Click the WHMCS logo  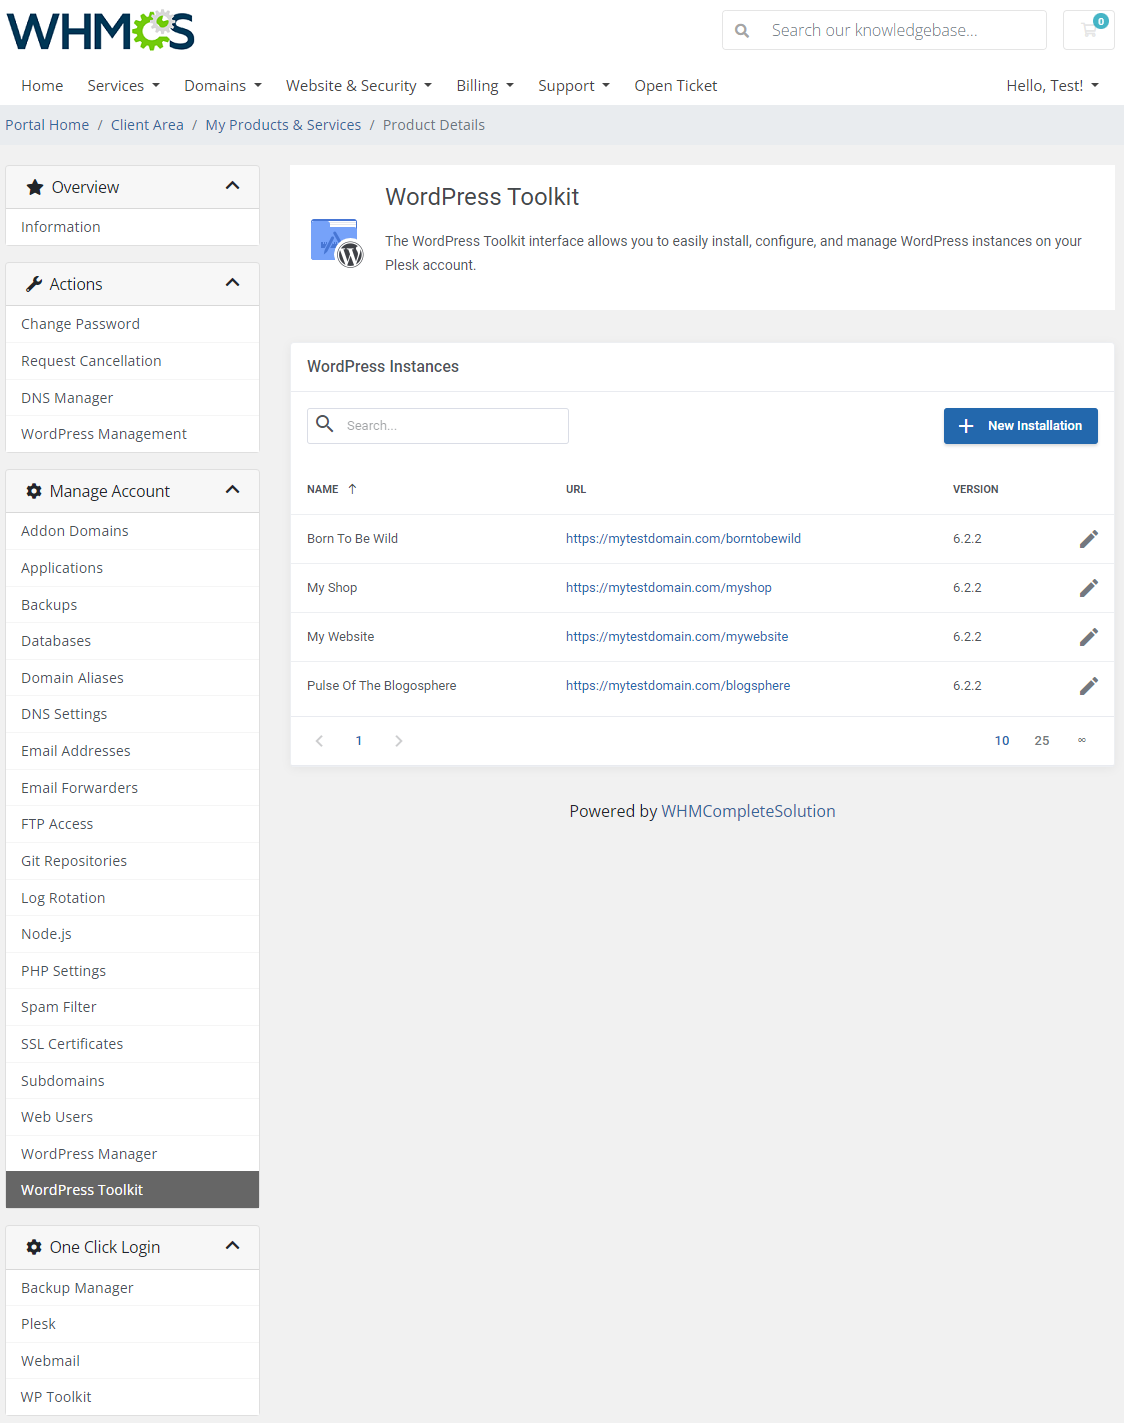pyautogui.click(x=100, y=31)
